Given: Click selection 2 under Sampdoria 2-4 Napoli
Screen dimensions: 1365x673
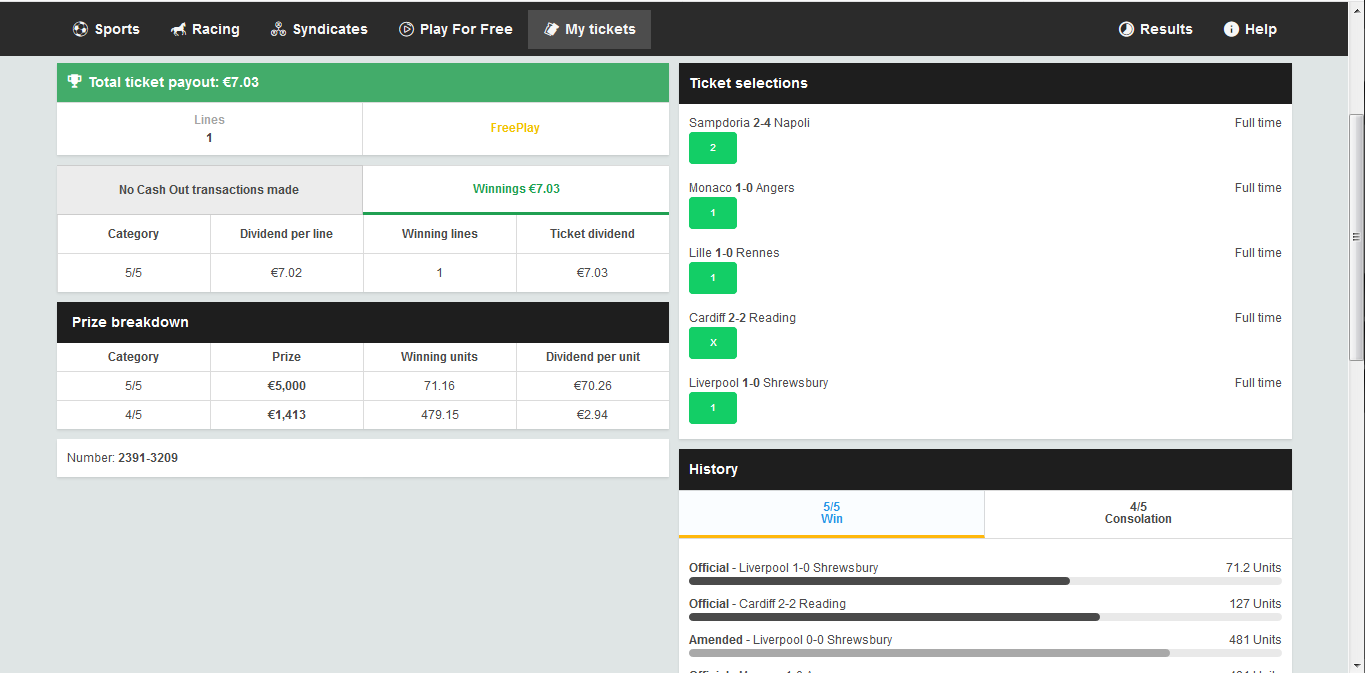Looking at the screenshot, I should click(x=713, y=148).
